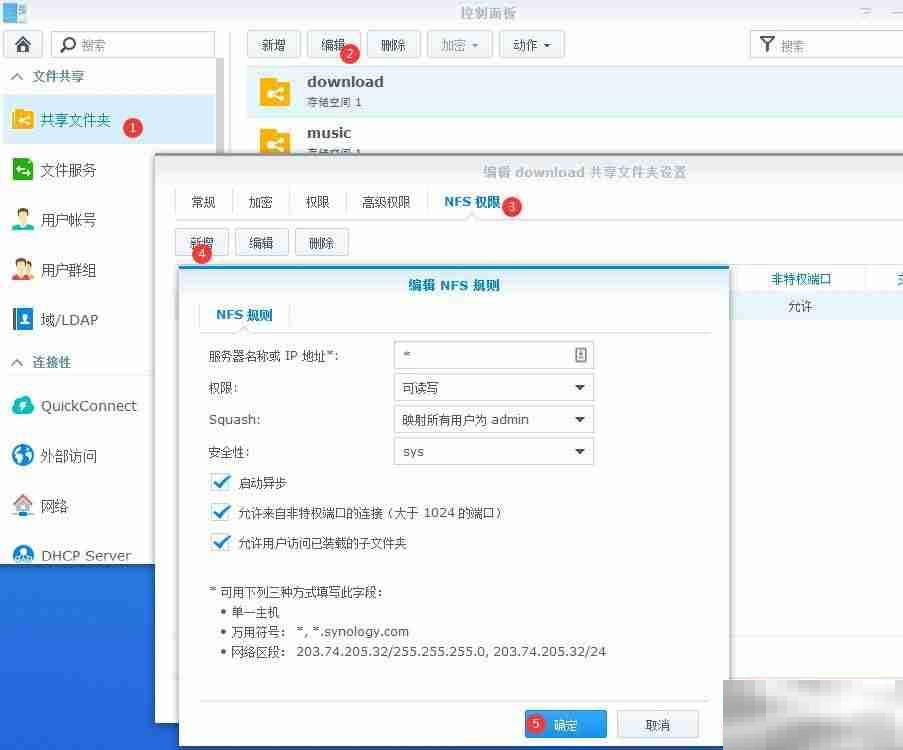Focus the shared folder filter search box
This screenshot has width=903, height=750.
(828, 44)
